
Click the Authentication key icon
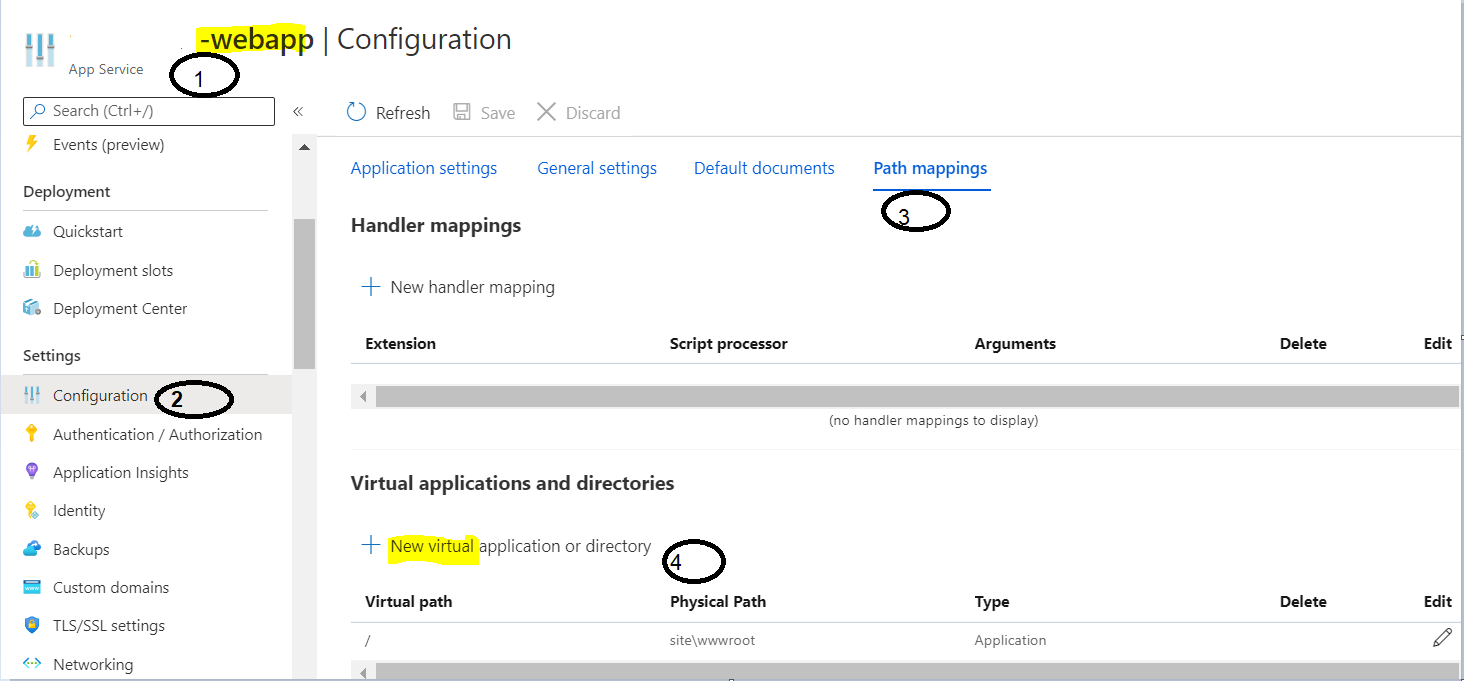(x=32, y=434)
